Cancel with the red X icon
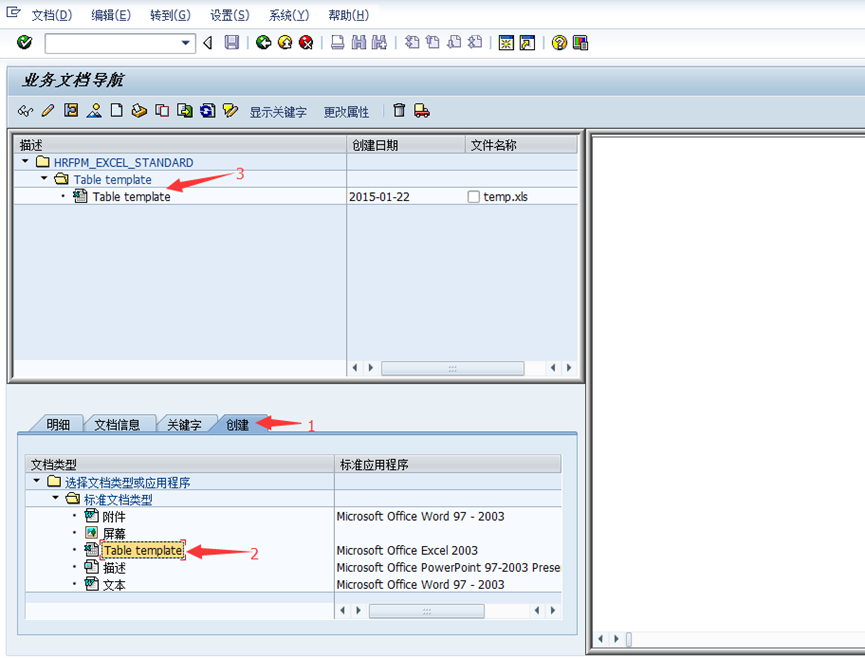The image size is (865, 658). click(x=306, y=42)
